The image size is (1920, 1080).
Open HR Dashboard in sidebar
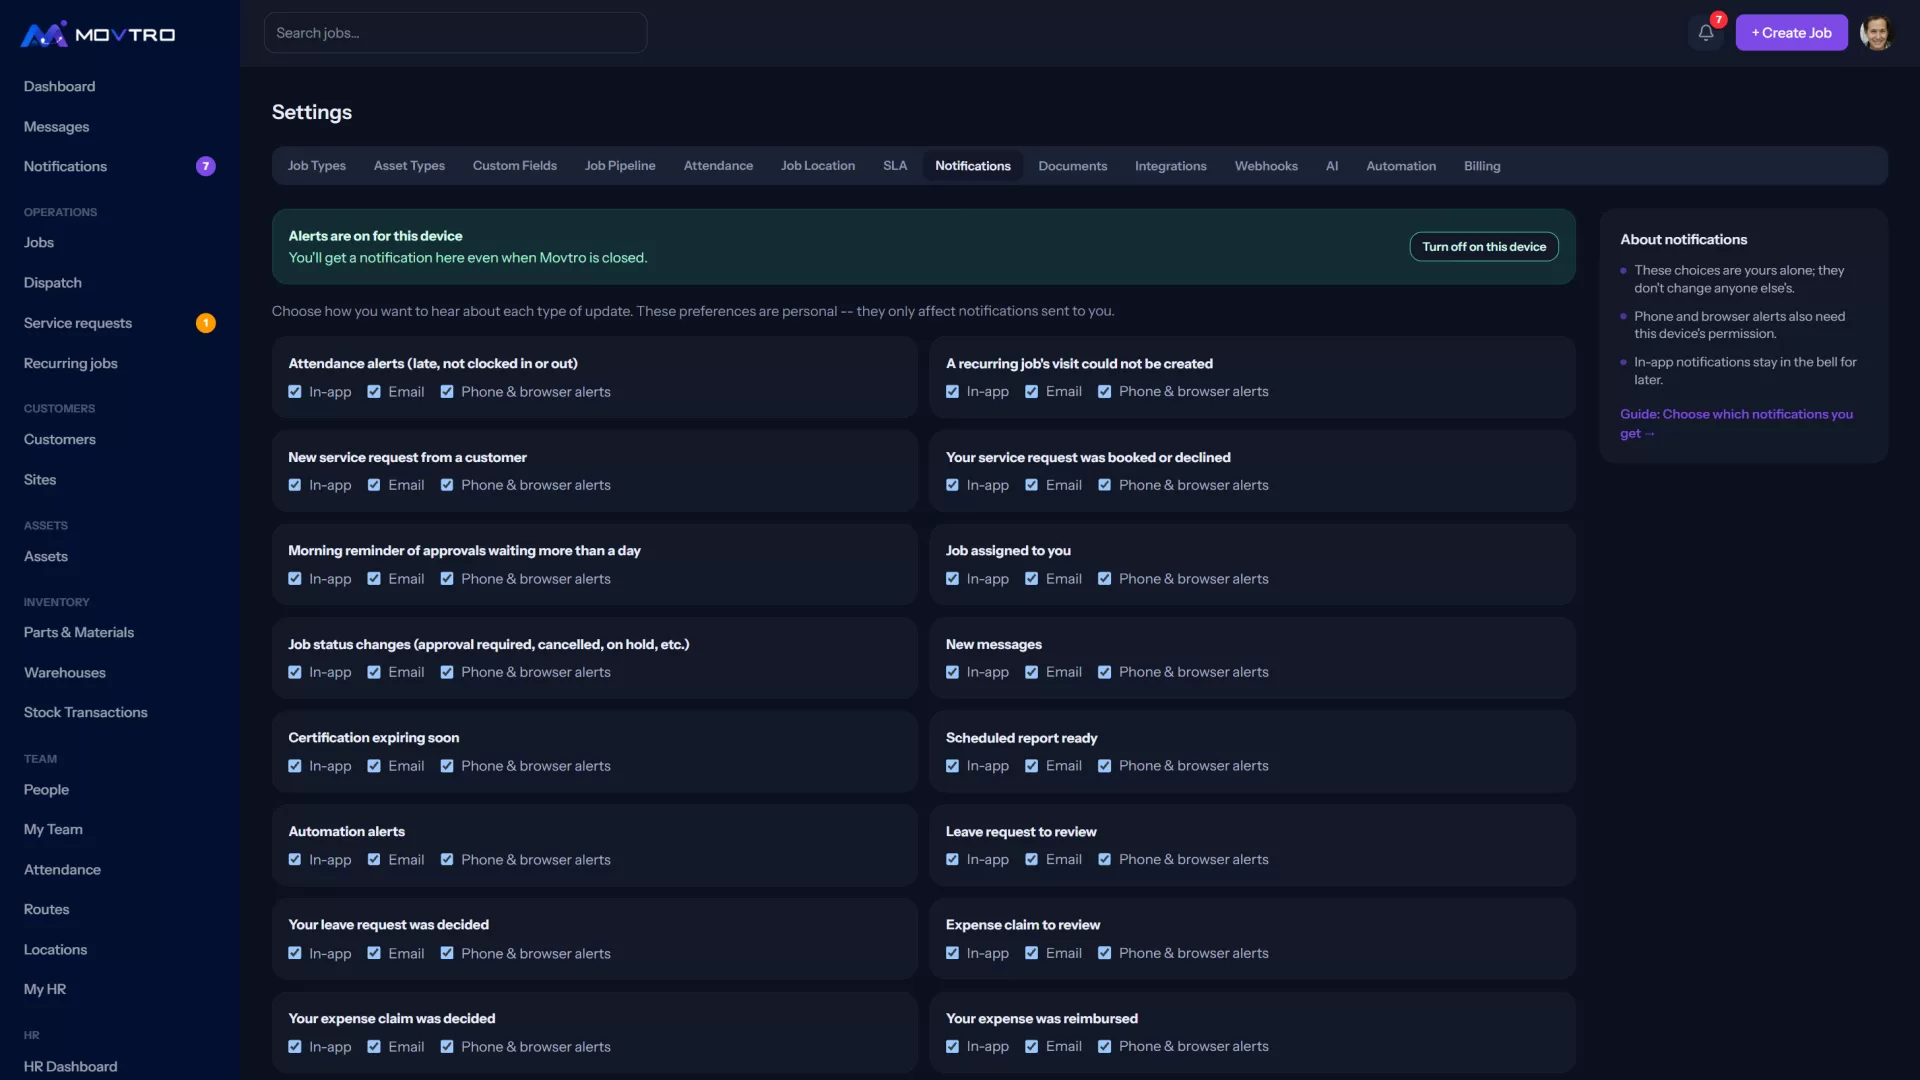point(71,1066)
